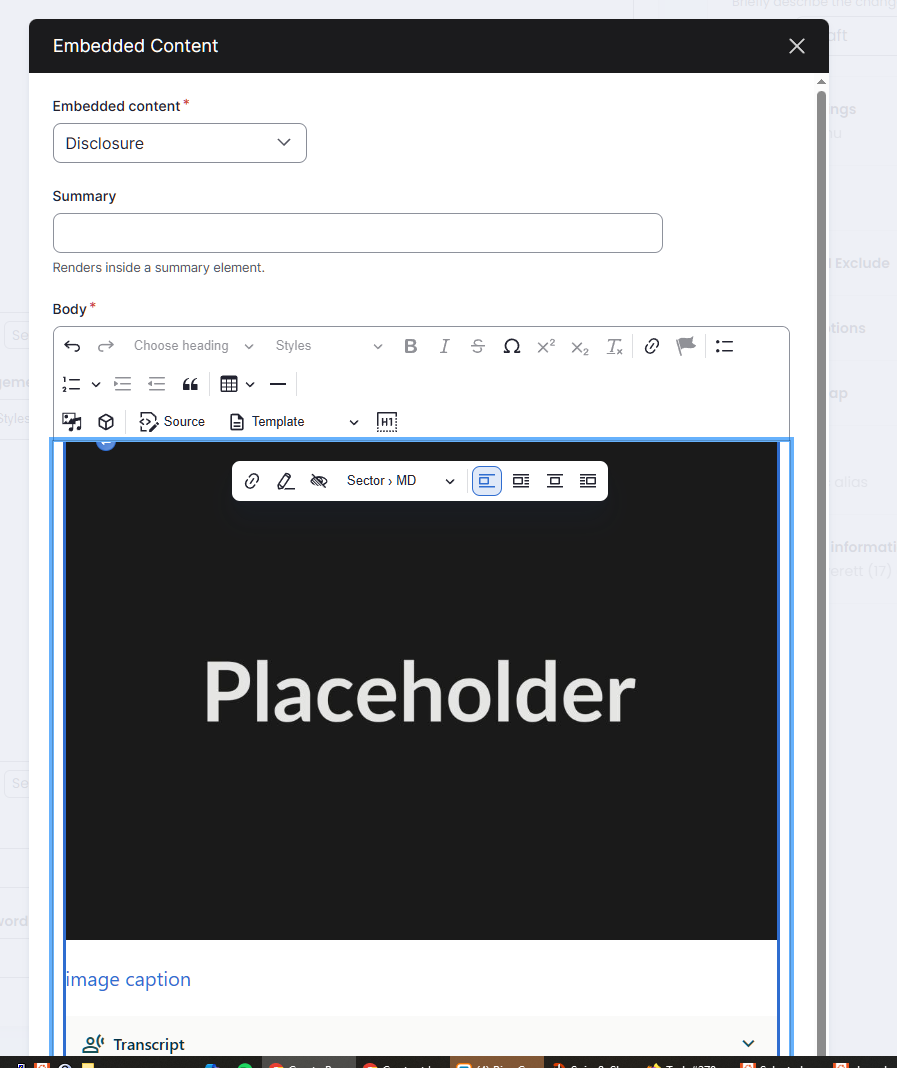The width and height of the screenshot is (897, 1068).
Task: Open the Sector › MD image style dropdown
Action: (x=400, y=480)
